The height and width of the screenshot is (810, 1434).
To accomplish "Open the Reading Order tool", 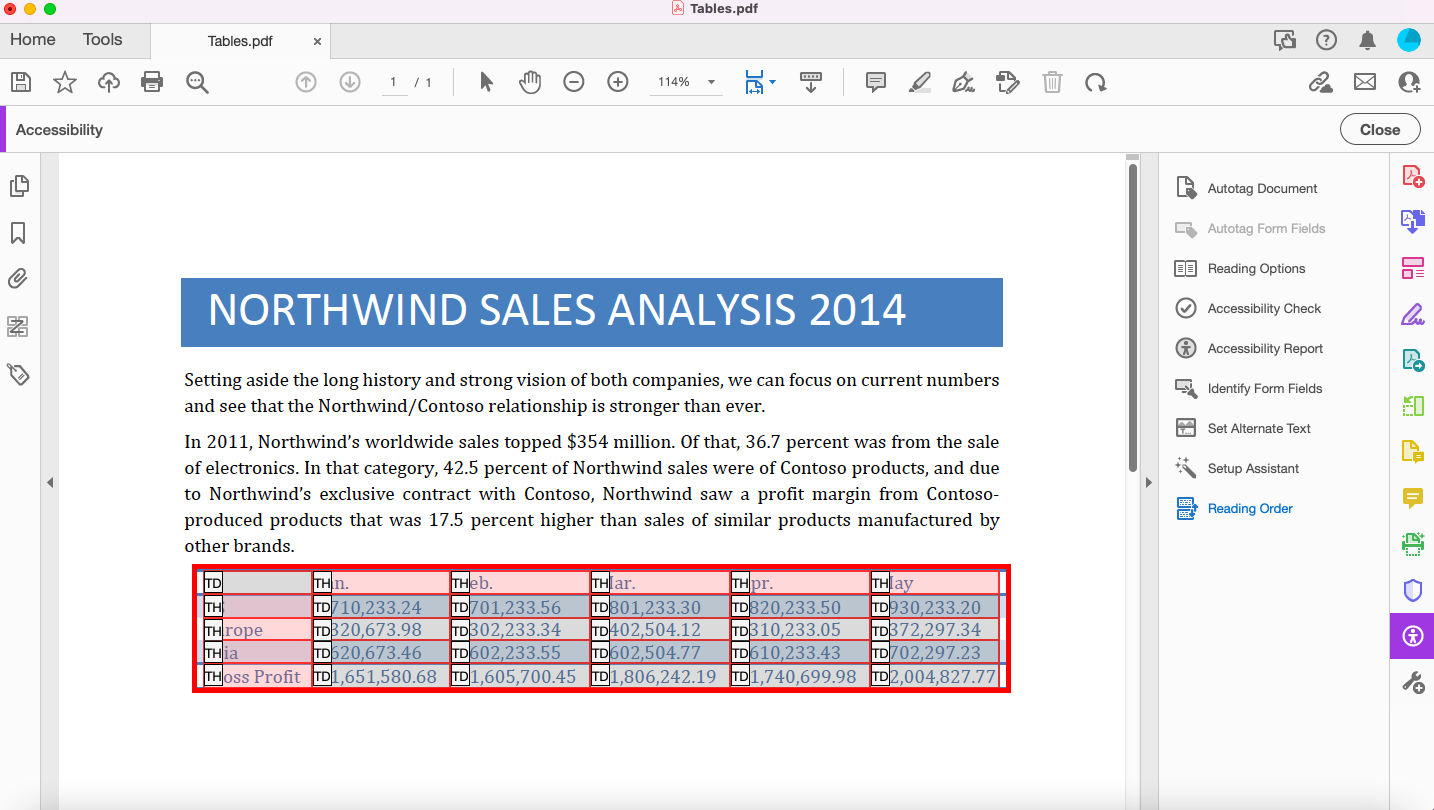I will tap(1234, 508).
